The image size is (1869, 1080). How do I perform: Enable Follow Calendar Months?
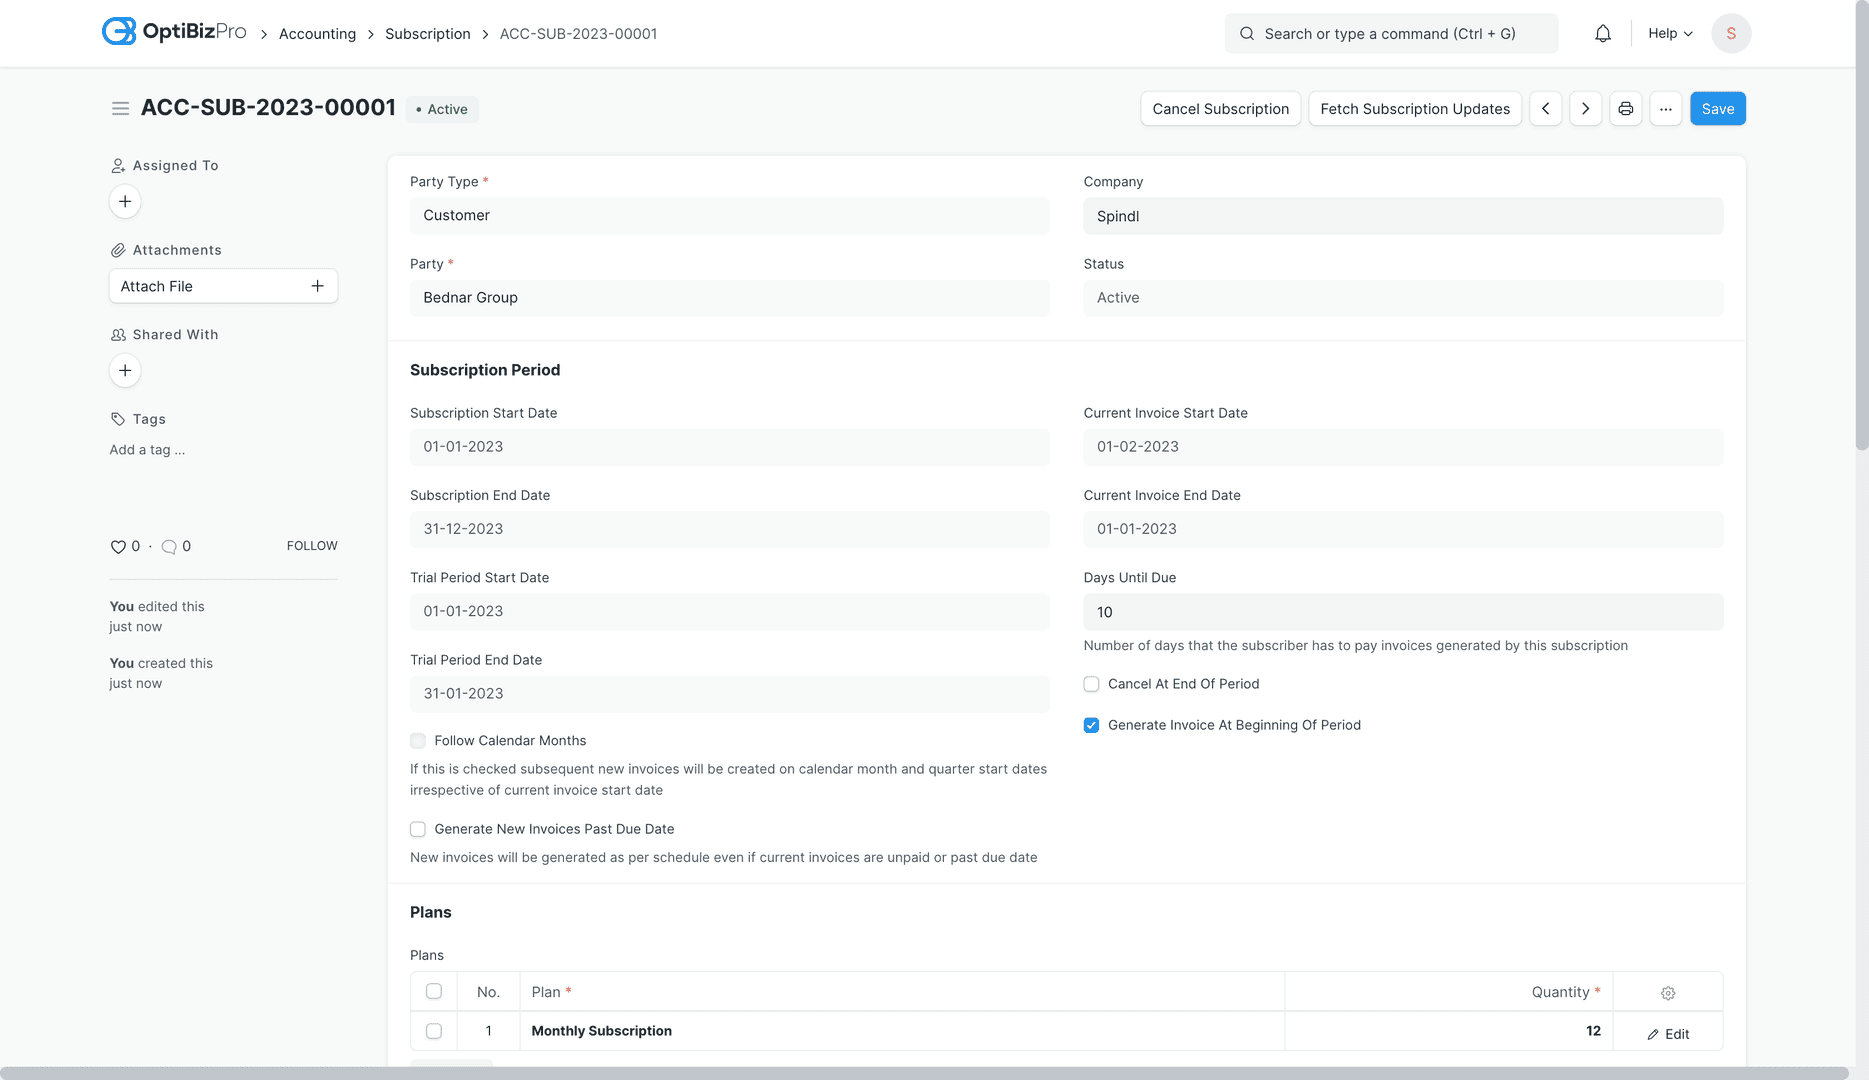417,740
